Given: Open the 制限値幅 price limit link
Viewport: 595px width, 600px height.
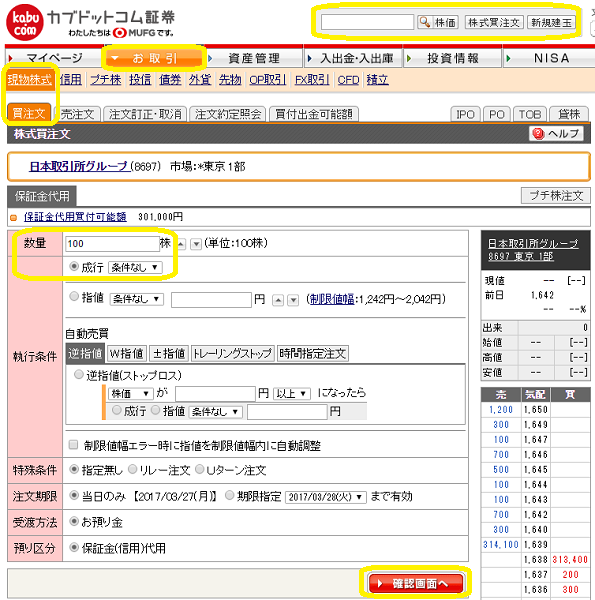Looking at the screenshot, I should click(332, 299).
